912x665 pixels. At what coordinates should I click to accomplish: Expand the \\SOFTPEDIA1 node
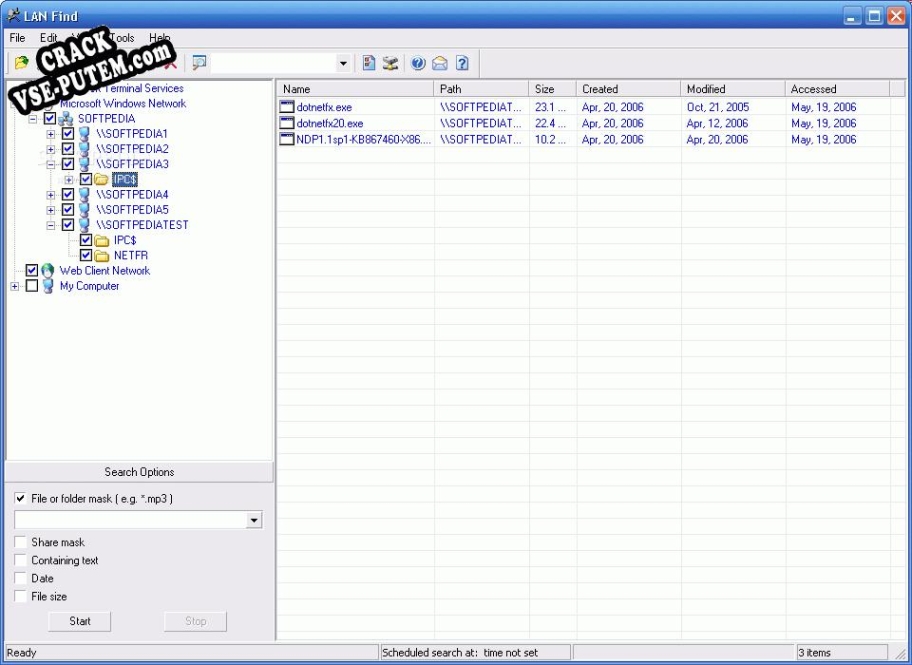[51, 134]
